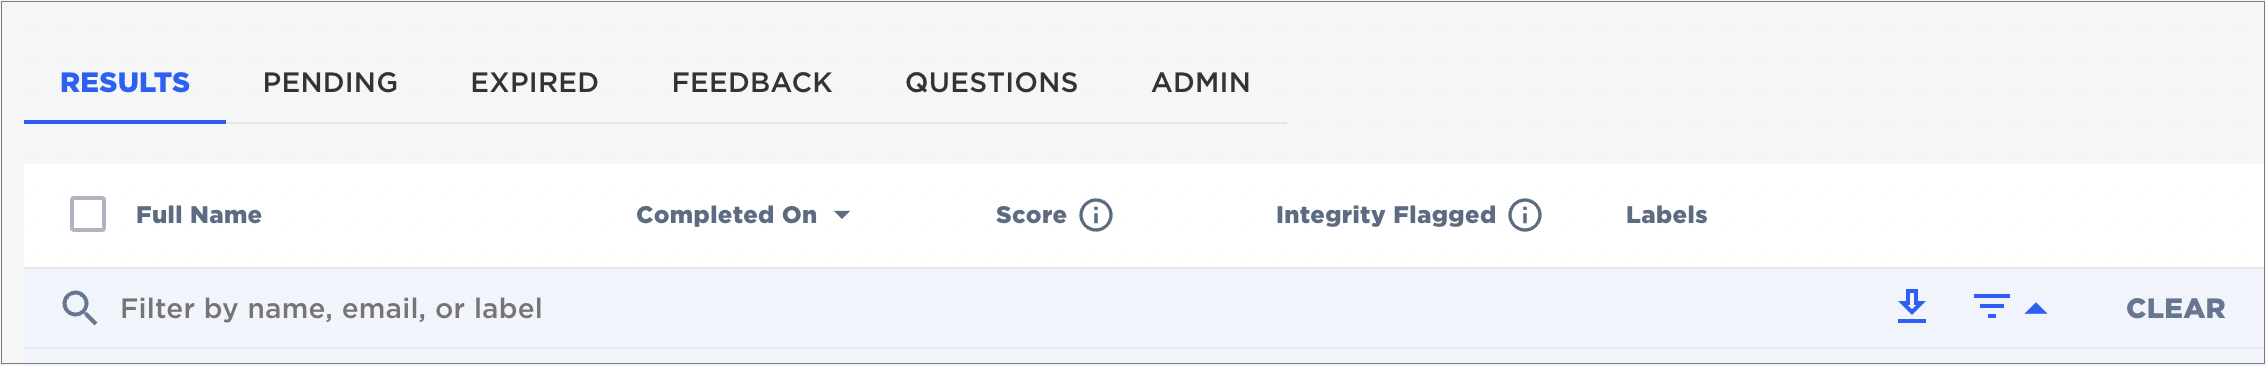
Task: Click the search magnifier icon
Action: pos(79,308)
